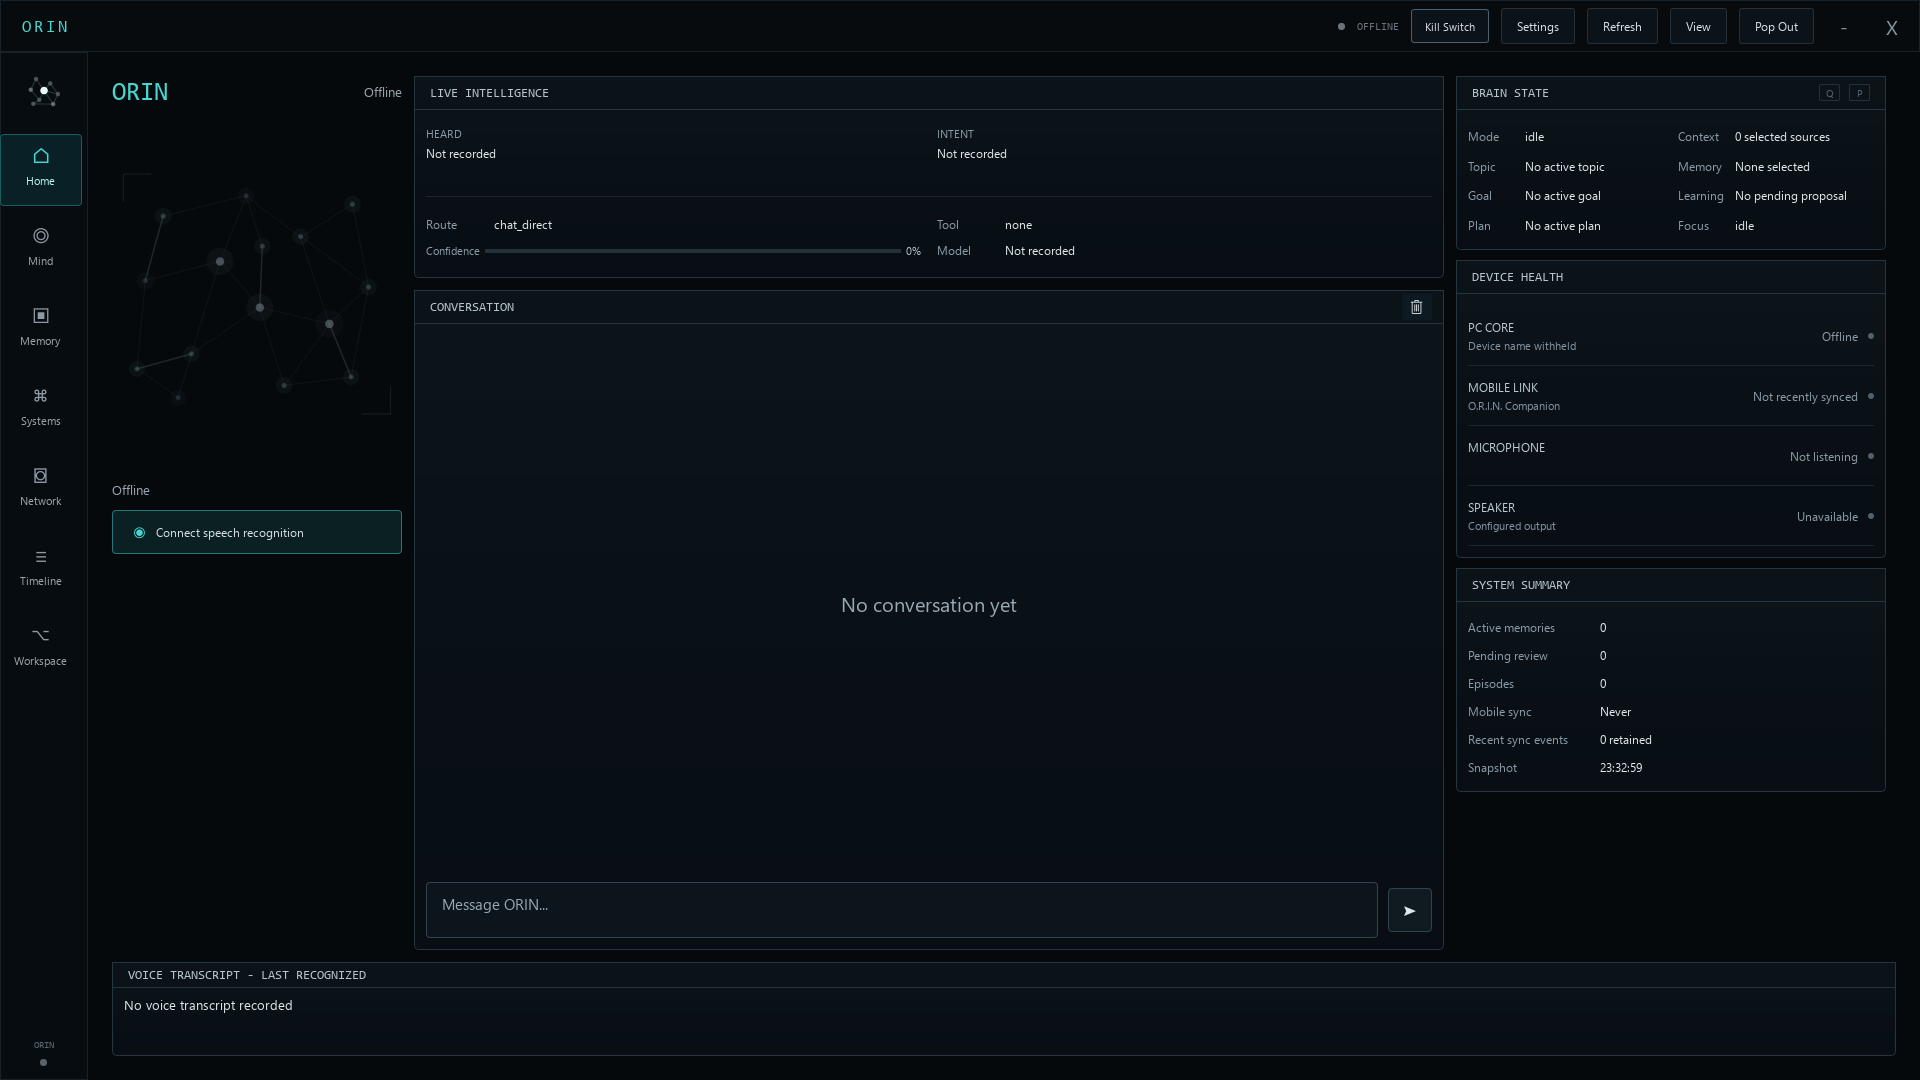Open Settings from the top bar
This screenshot has height=1080, width=1920.
pos(1538,27)
